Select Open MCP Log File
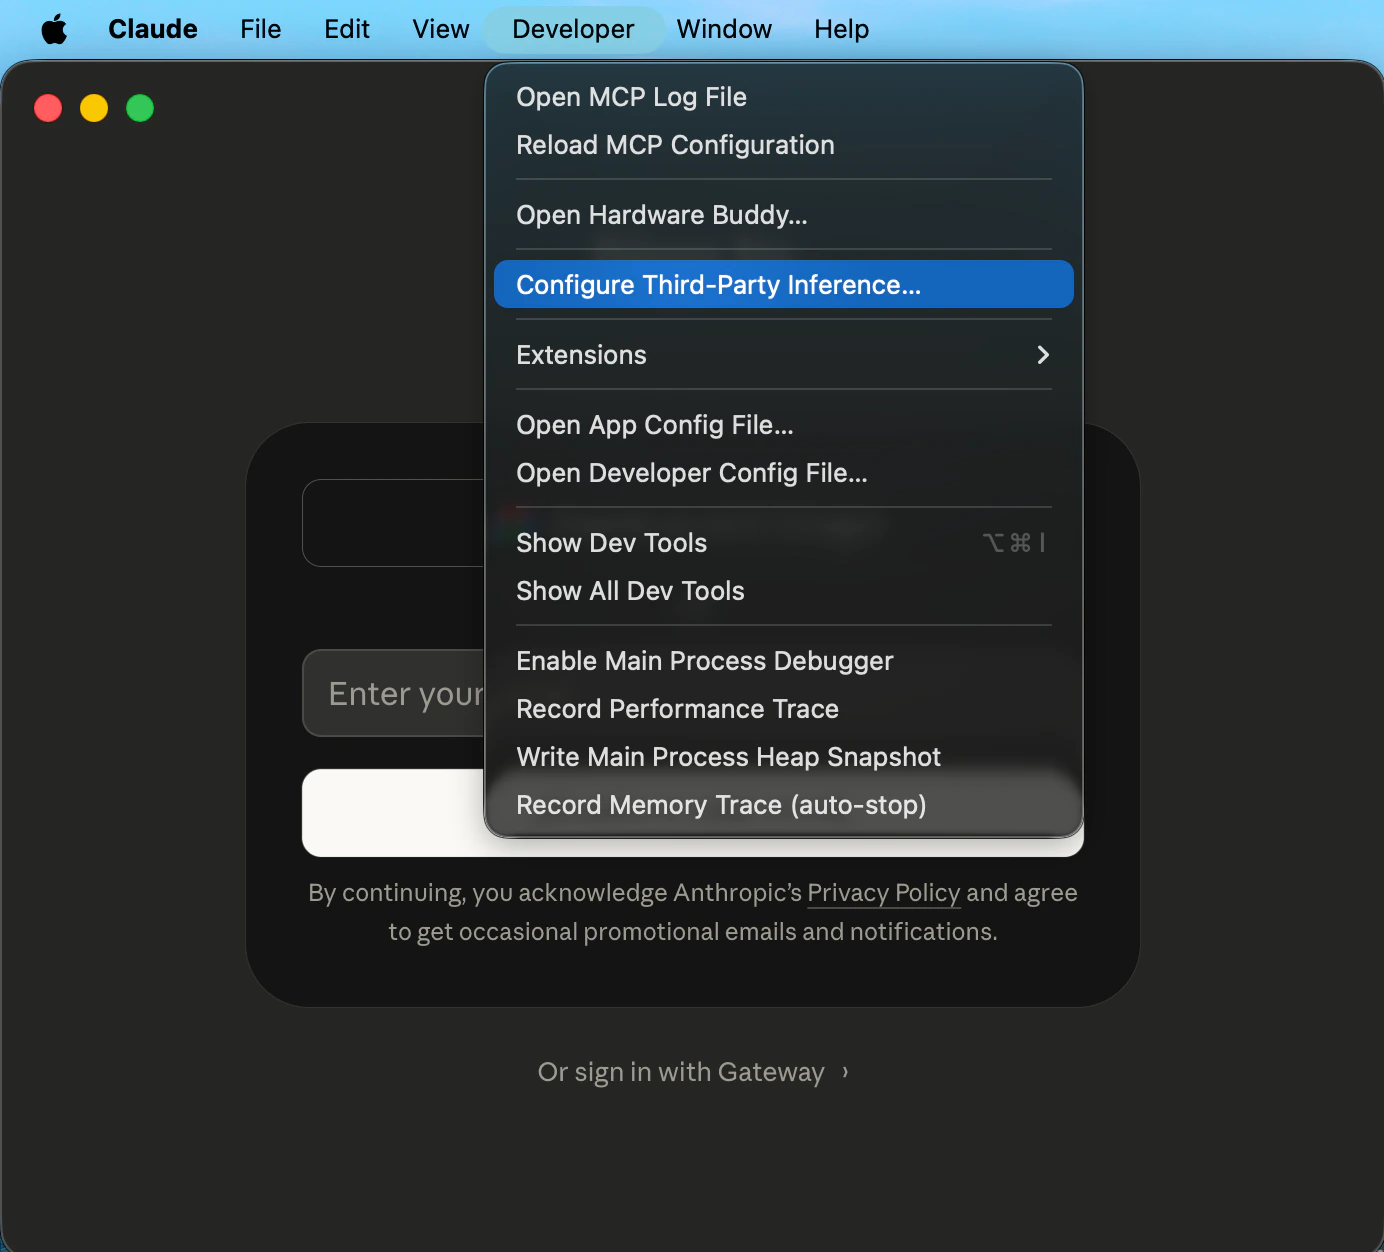This screenshot has height=1252, width=1384. 784,97
